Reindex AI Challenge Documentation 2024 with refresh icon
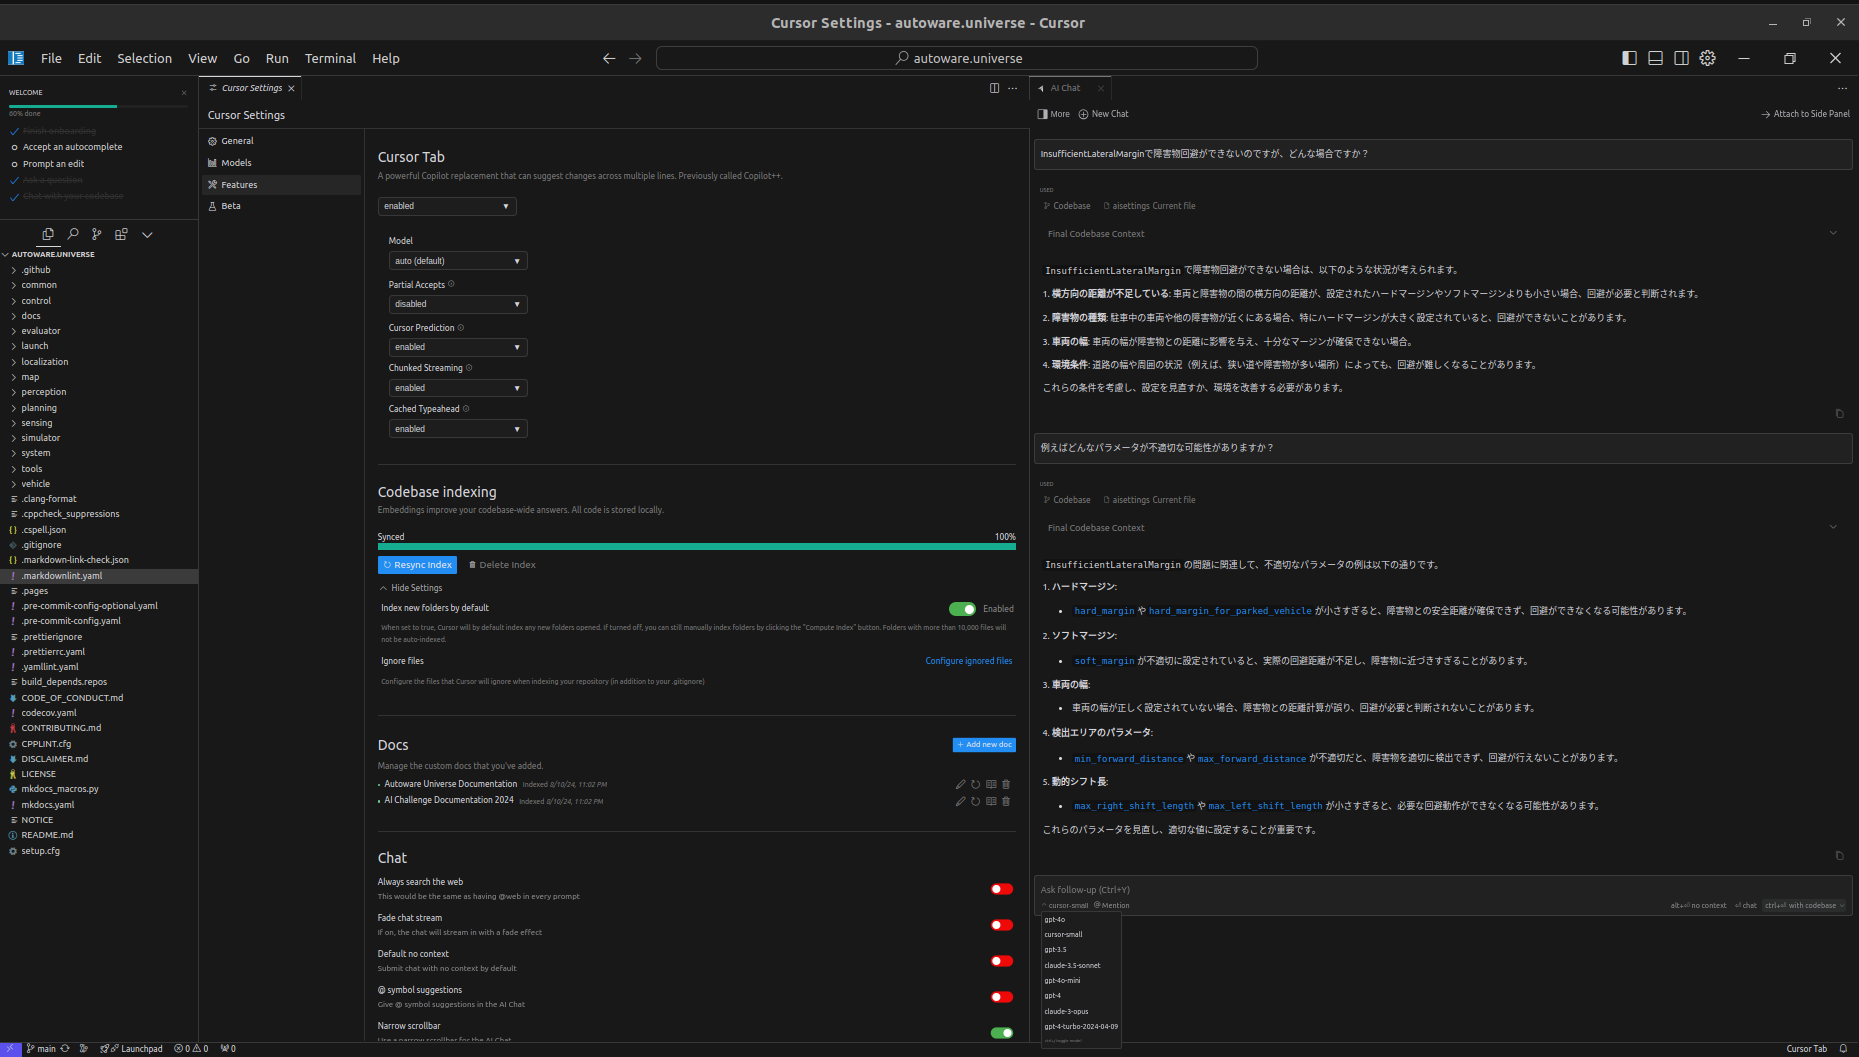This screenshot has width=1859, height=1057. click(x=975, y=801)
